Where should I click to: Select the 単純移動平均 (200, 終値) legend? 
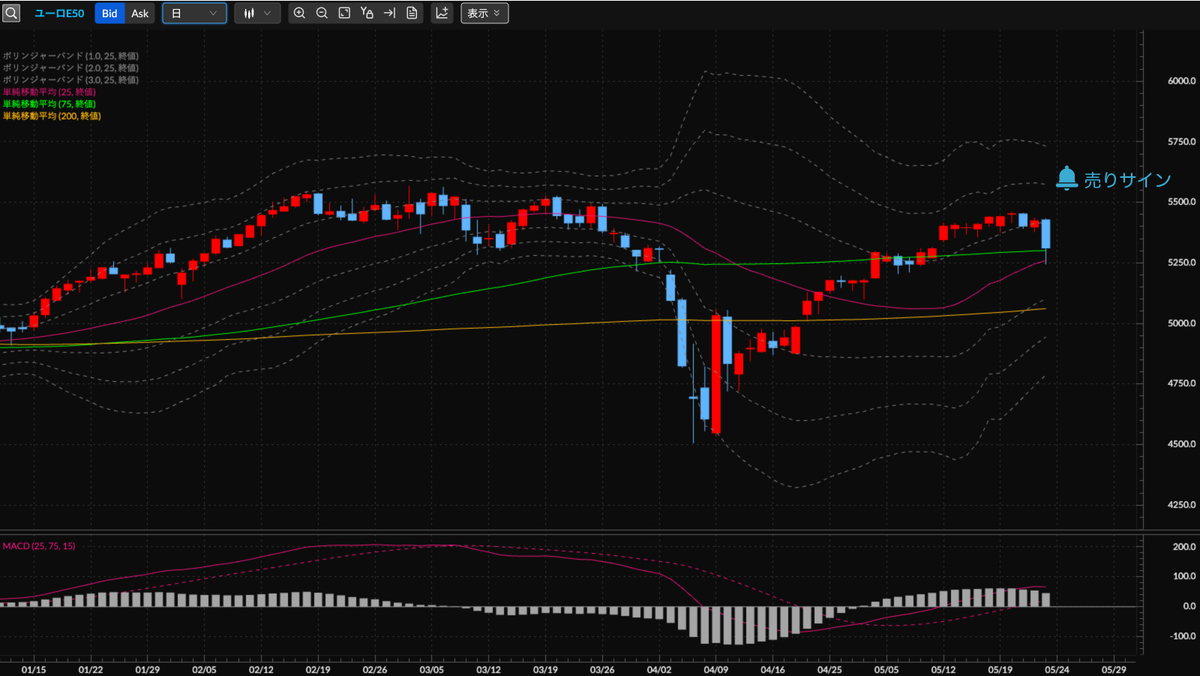coord(52,116)
